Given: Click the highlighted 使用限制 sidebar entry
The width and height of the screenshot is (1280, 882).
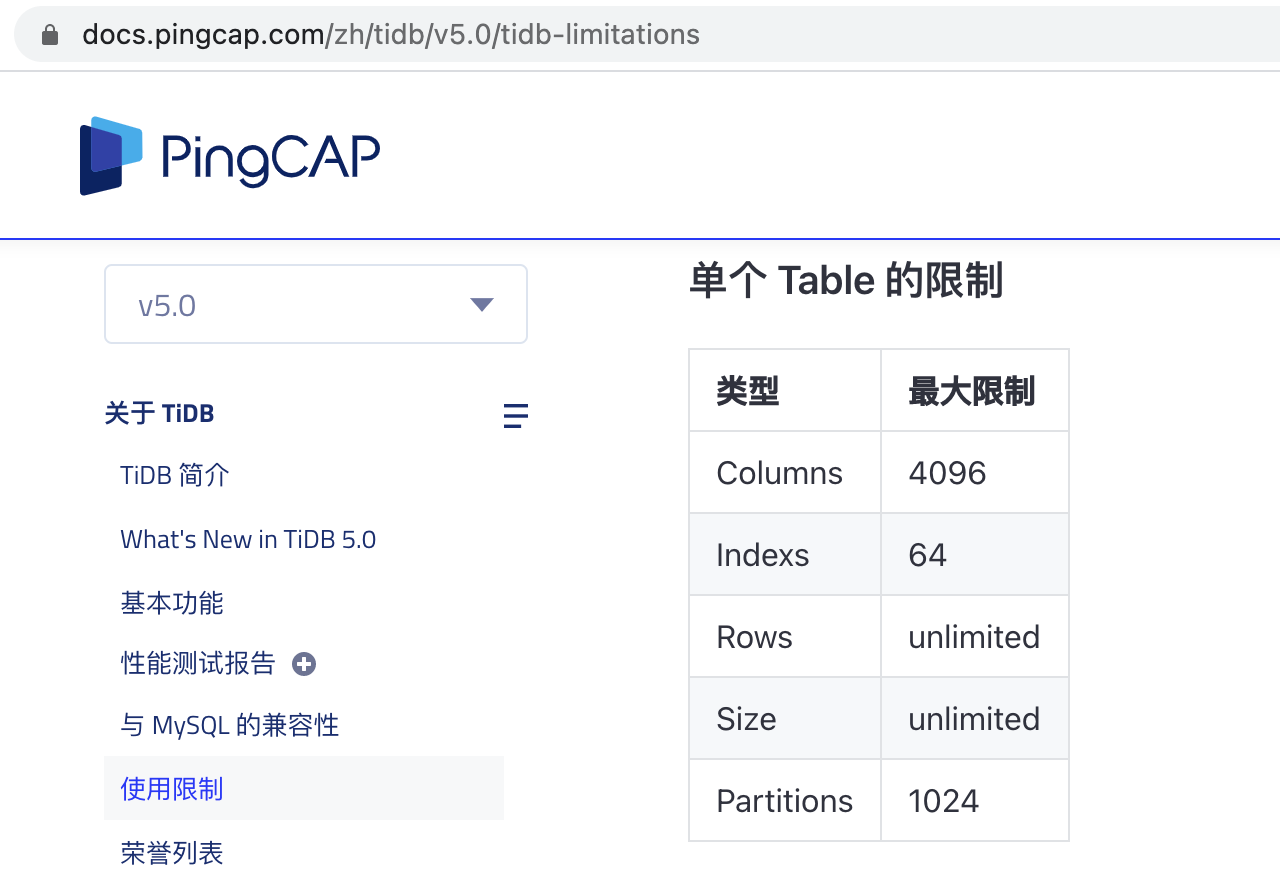Looking at the screenshot, I should click(x=171, y=789).
